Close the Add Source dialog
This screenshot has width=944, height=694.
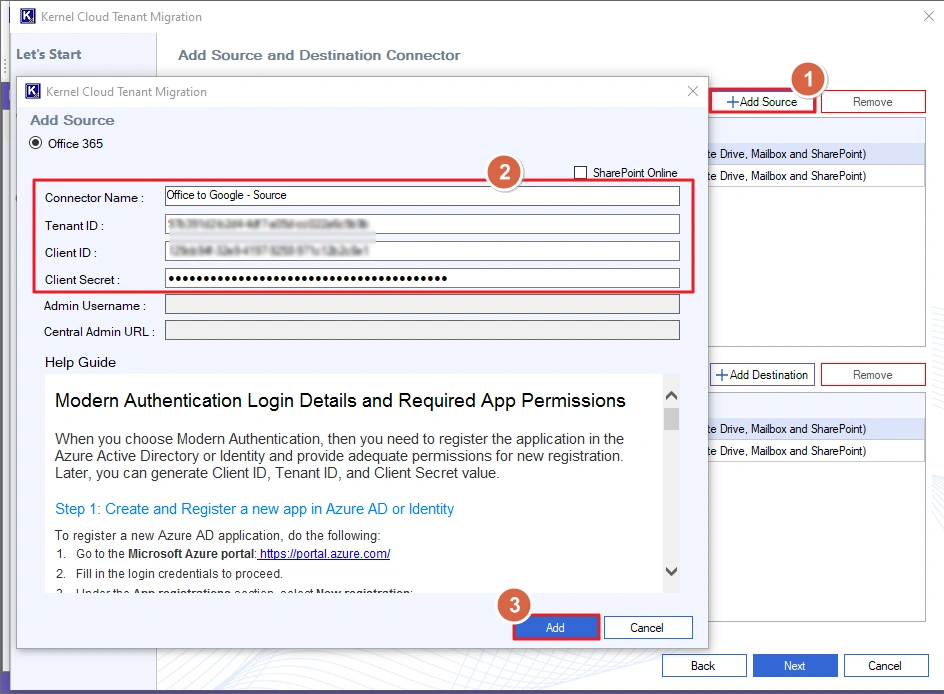click(x=692, y=91)
